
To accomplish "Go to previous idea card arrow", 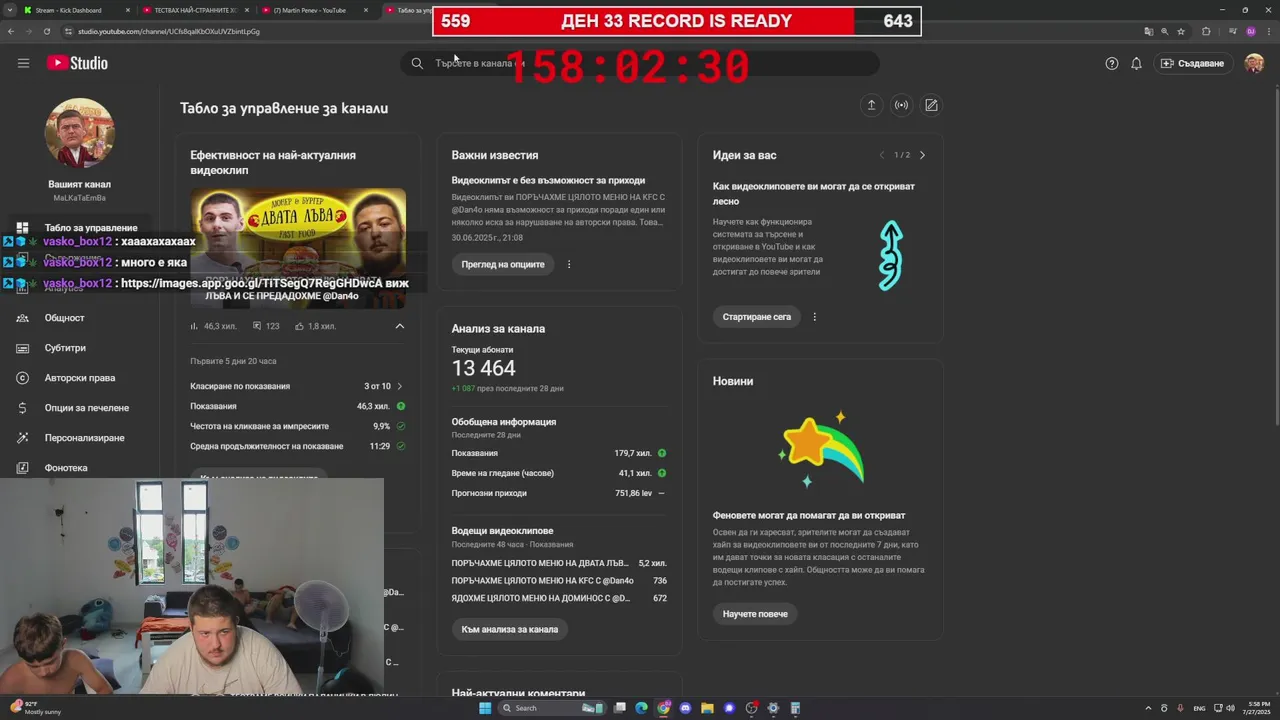I will (881, 155).
